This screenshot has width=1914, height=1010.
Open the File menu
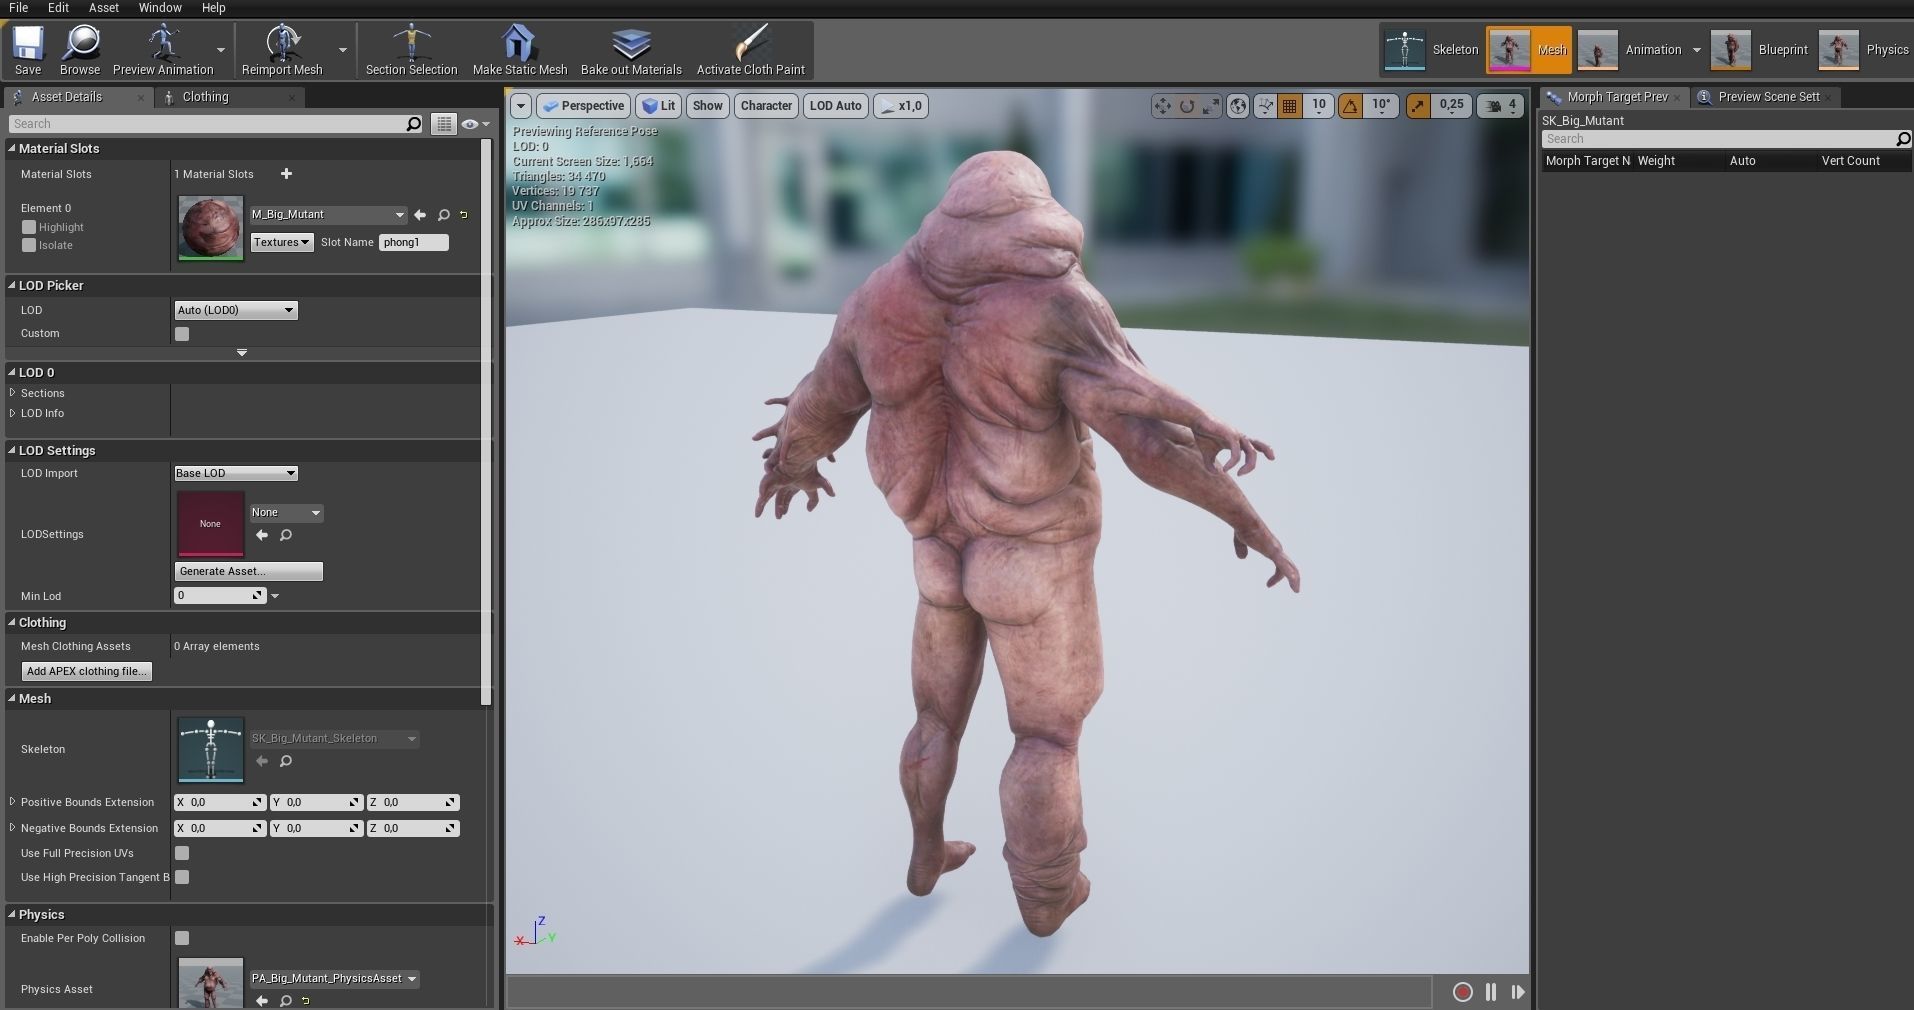click(19, 8)
